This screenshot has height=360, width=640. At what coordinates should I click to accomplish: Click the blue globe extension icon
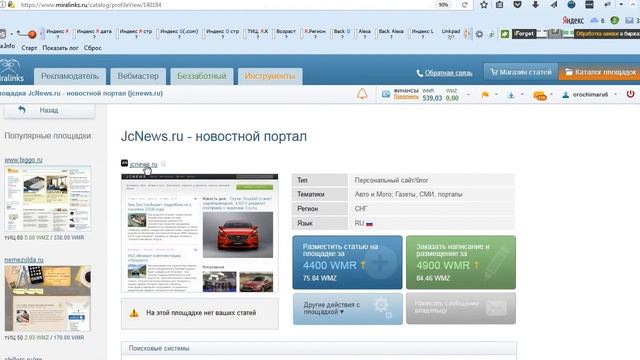click(571, 5)
